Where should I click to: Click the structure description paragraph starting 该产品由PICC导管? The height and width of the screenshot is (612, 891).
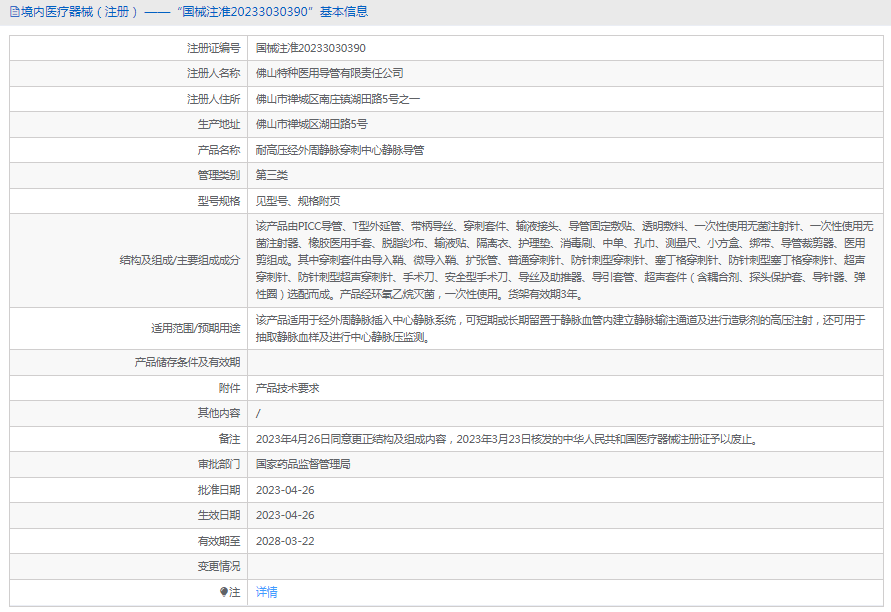[564, 260]
